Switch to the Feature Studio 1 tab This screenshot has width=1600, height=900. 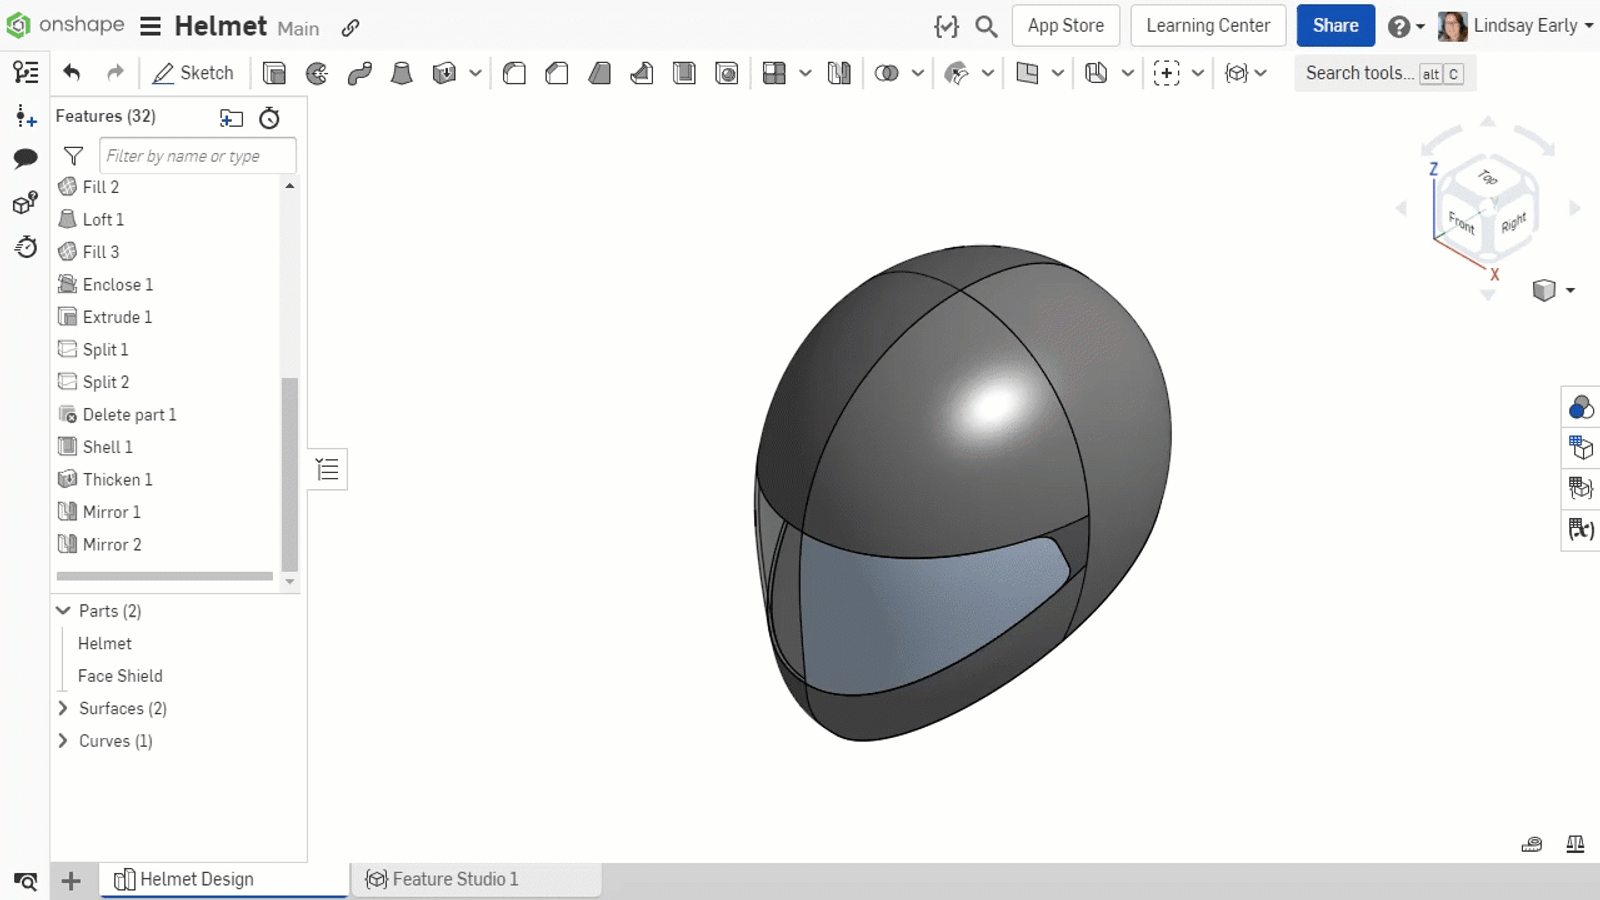pyautogui.click(x=455, y=879)
